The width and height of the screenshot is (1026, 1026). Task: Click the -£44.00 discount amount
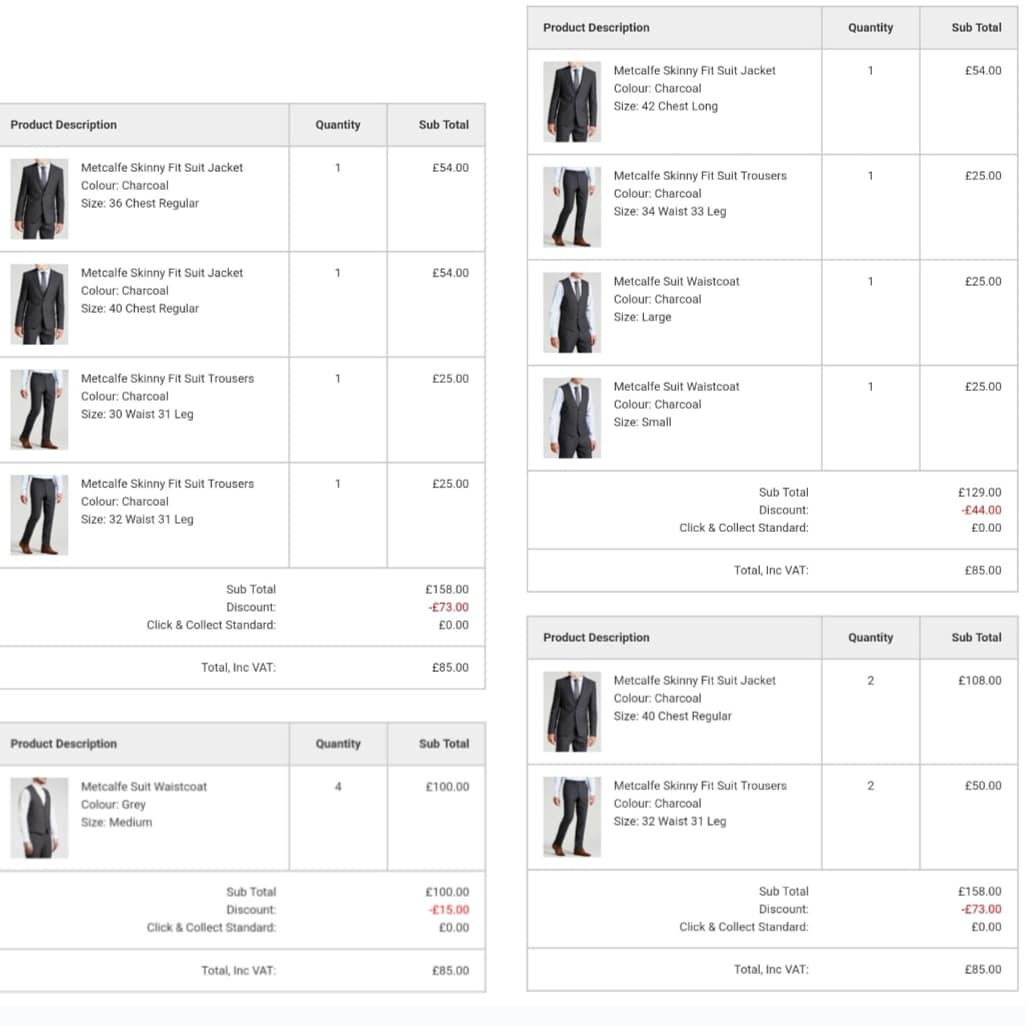tap(981, 510)
